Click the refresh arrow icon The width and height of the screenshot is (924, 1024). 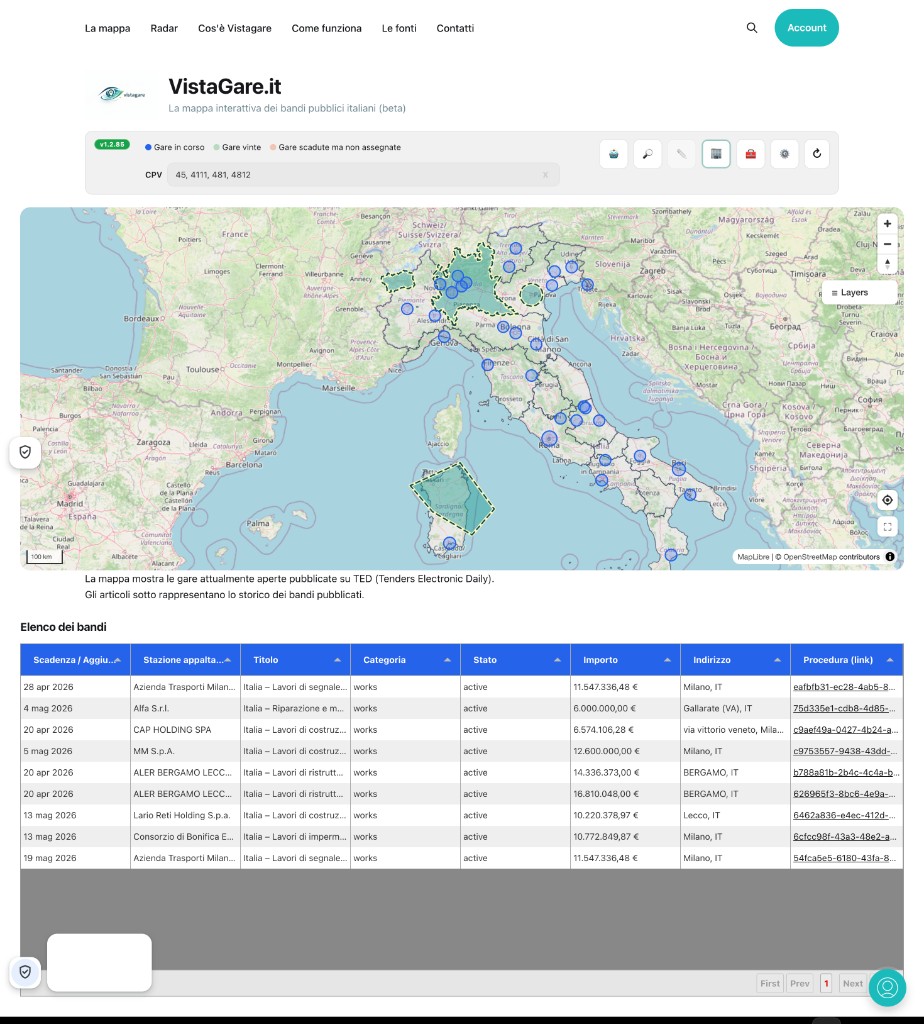[x=817, y=154]
